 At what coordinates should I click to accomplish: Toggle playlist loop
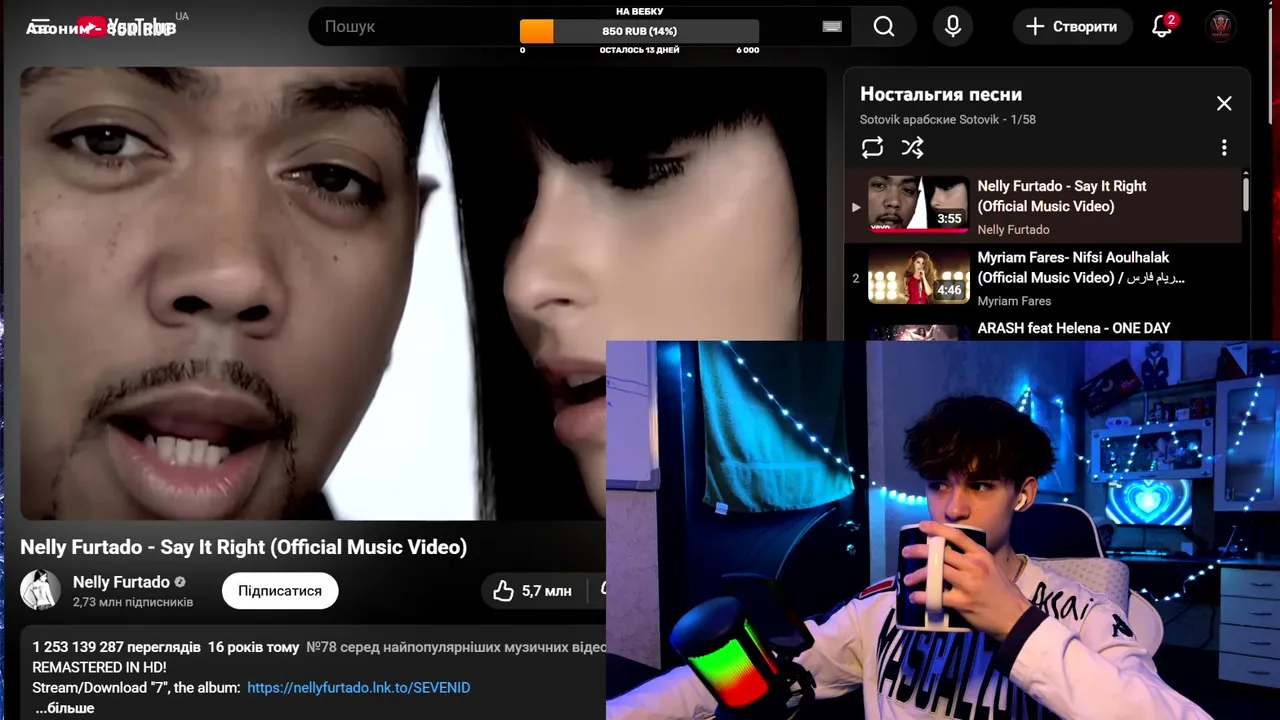pyautogui.click(x=872, y=148)
